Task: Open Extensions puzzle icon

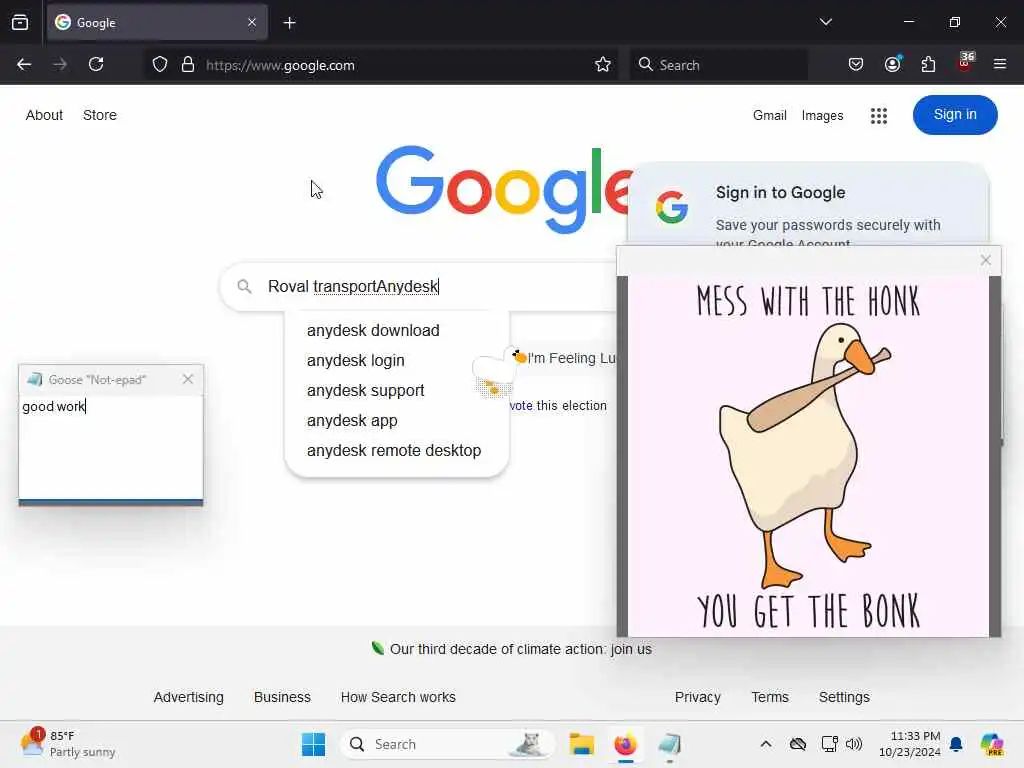Action: click(928, 65)
